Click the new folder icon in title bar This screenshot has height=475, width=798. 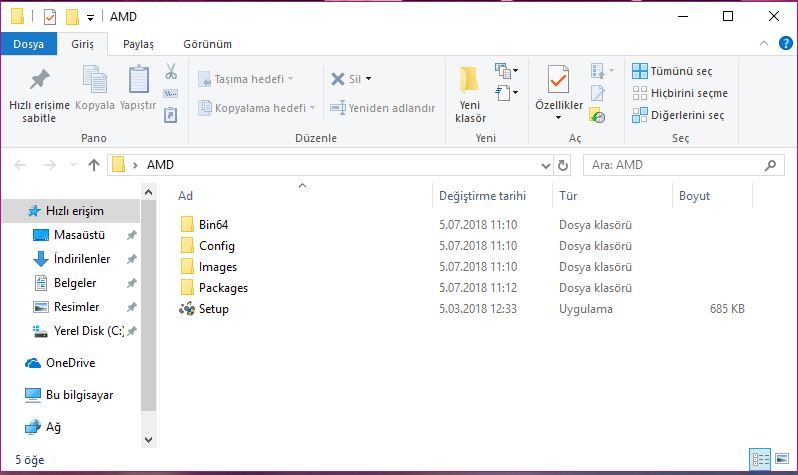[72, 17]
